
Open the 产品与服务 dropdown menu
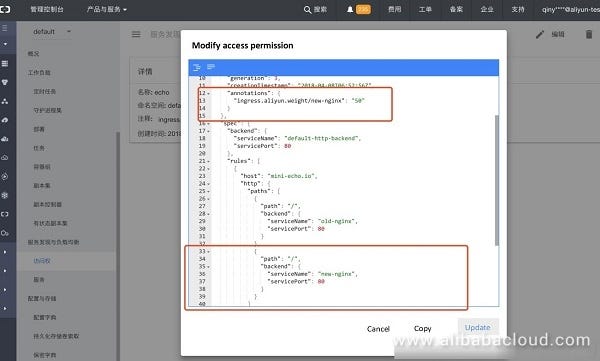tap(106, 9)
